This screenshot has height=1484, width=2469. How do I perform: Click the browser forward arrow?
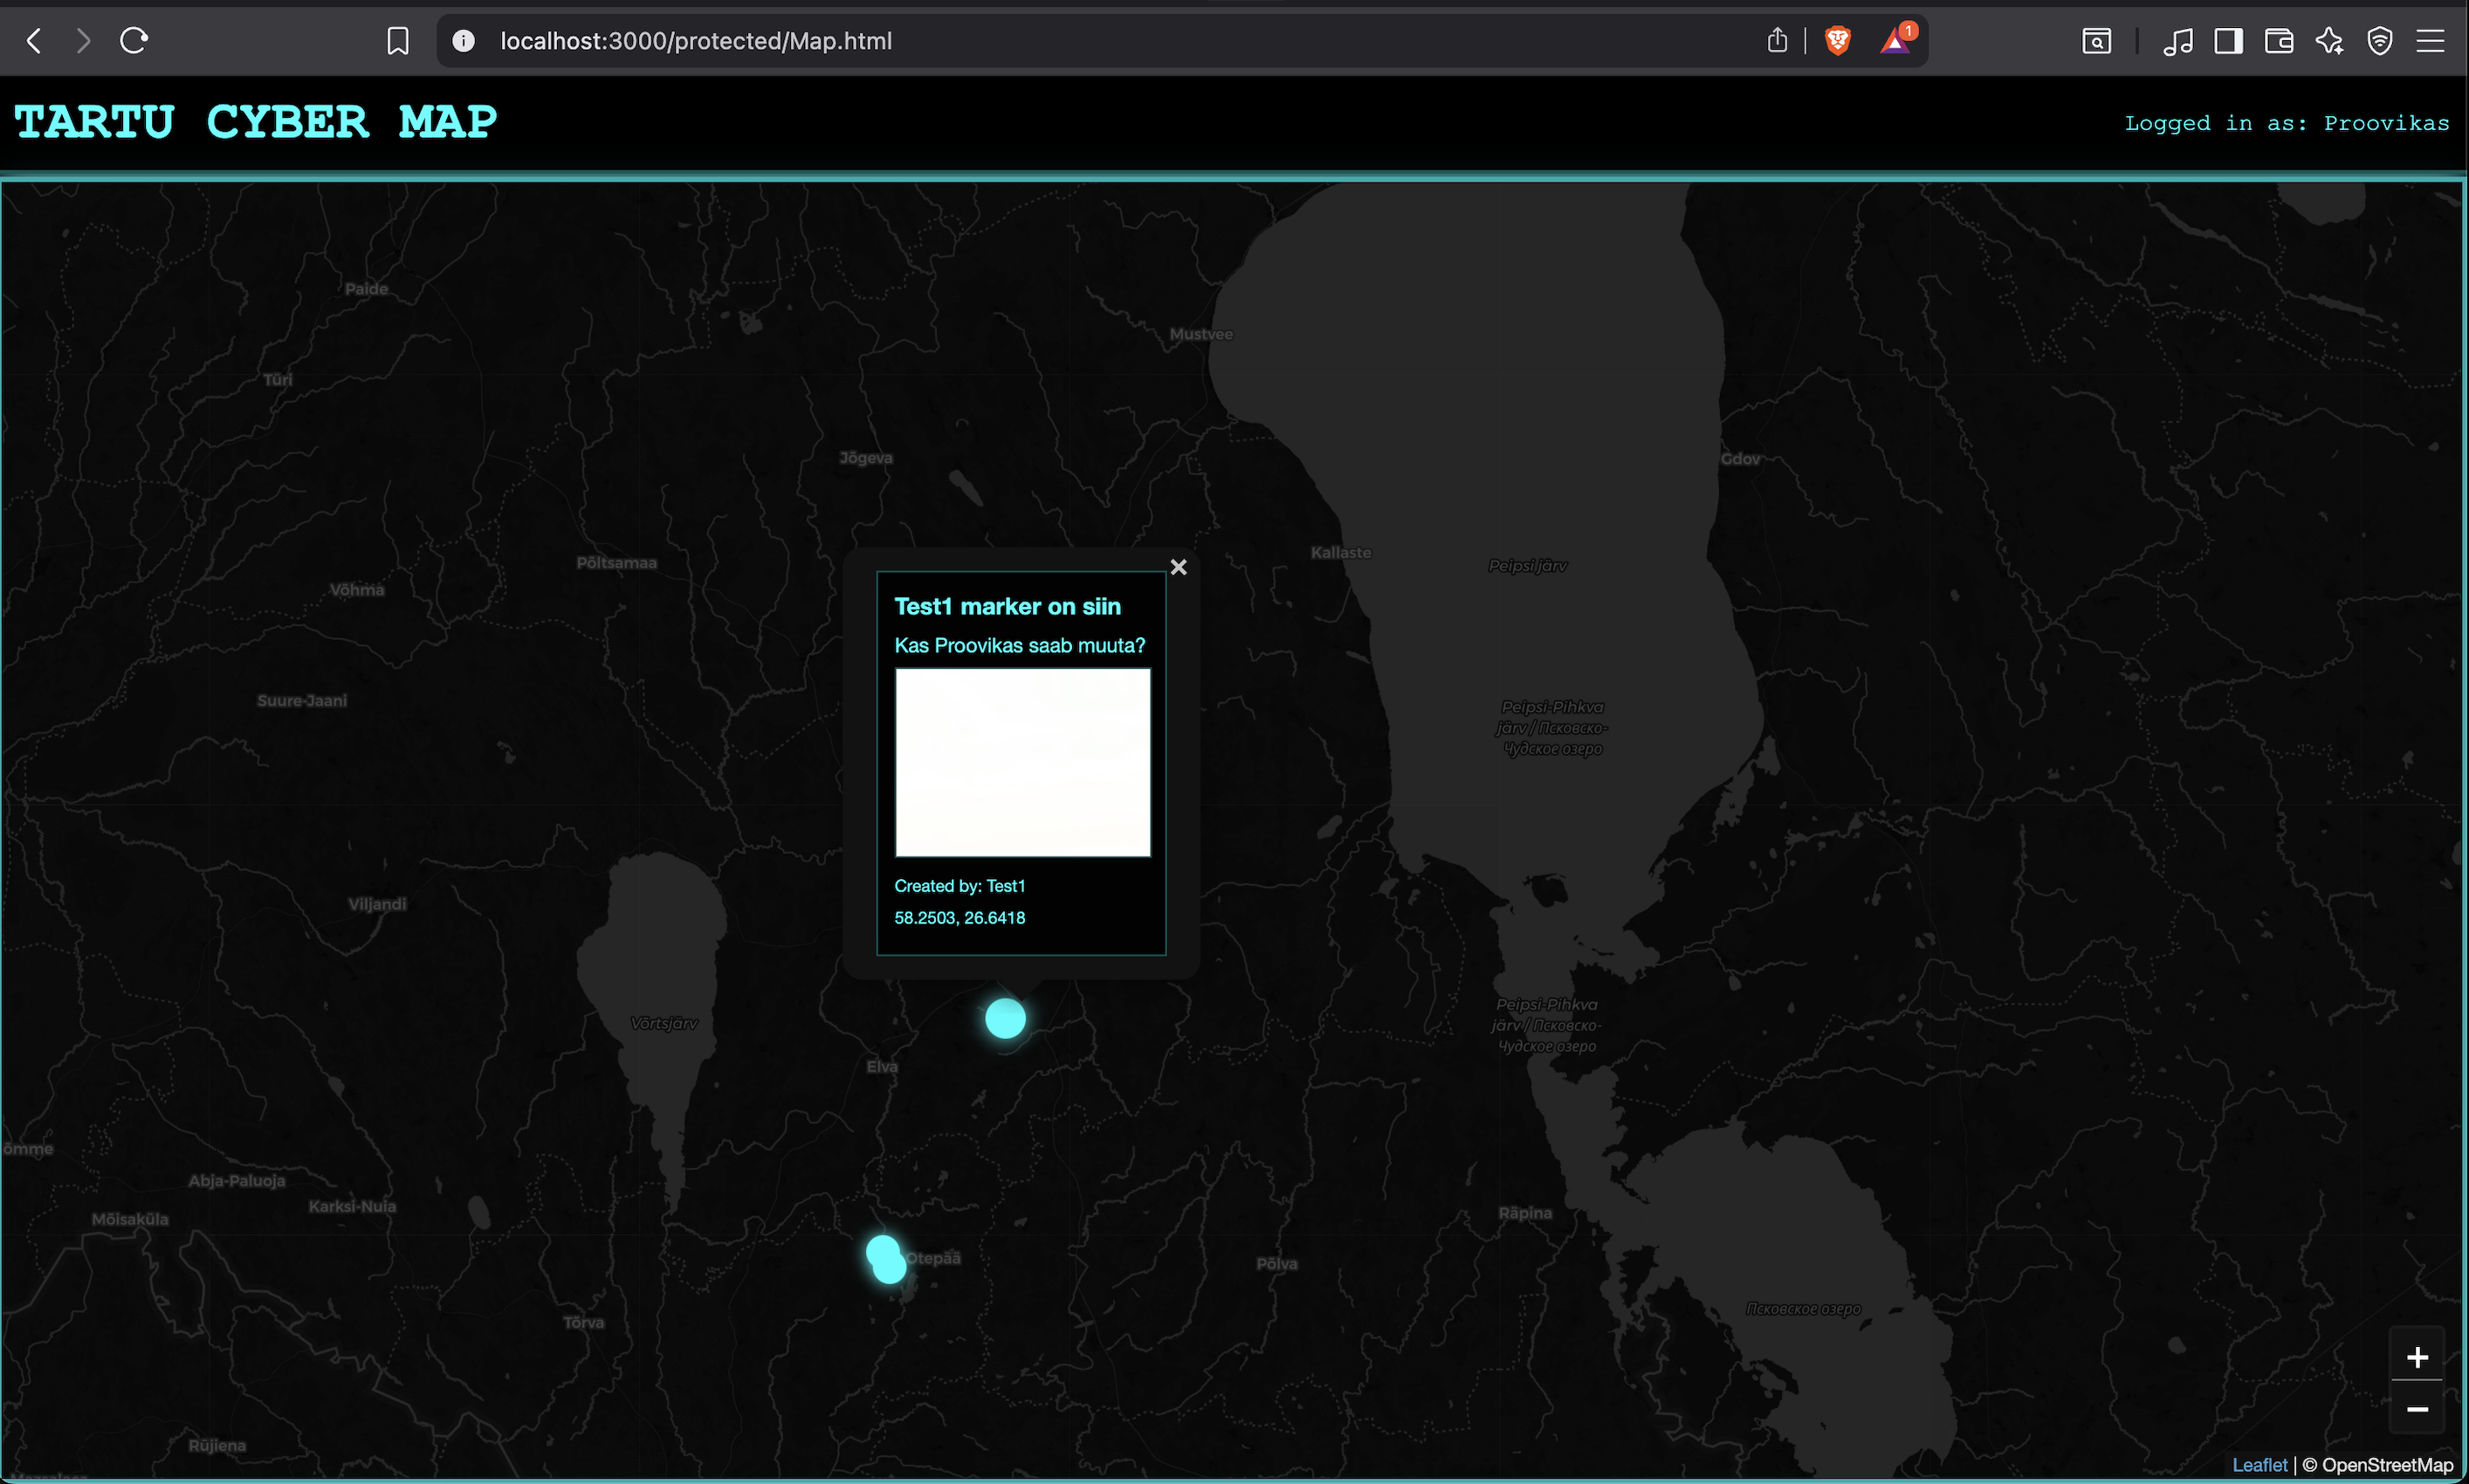[83, 41]
